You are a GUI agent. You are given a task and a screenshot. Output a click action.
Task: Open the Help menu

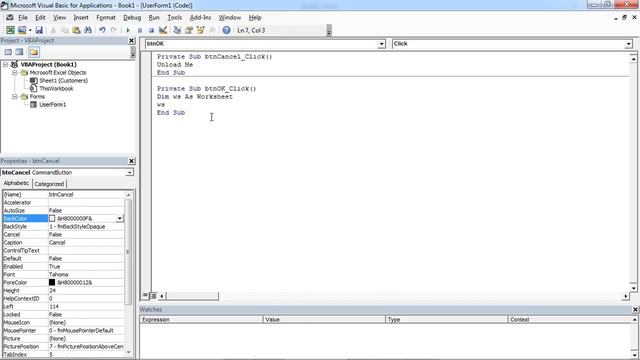(255, 18)
